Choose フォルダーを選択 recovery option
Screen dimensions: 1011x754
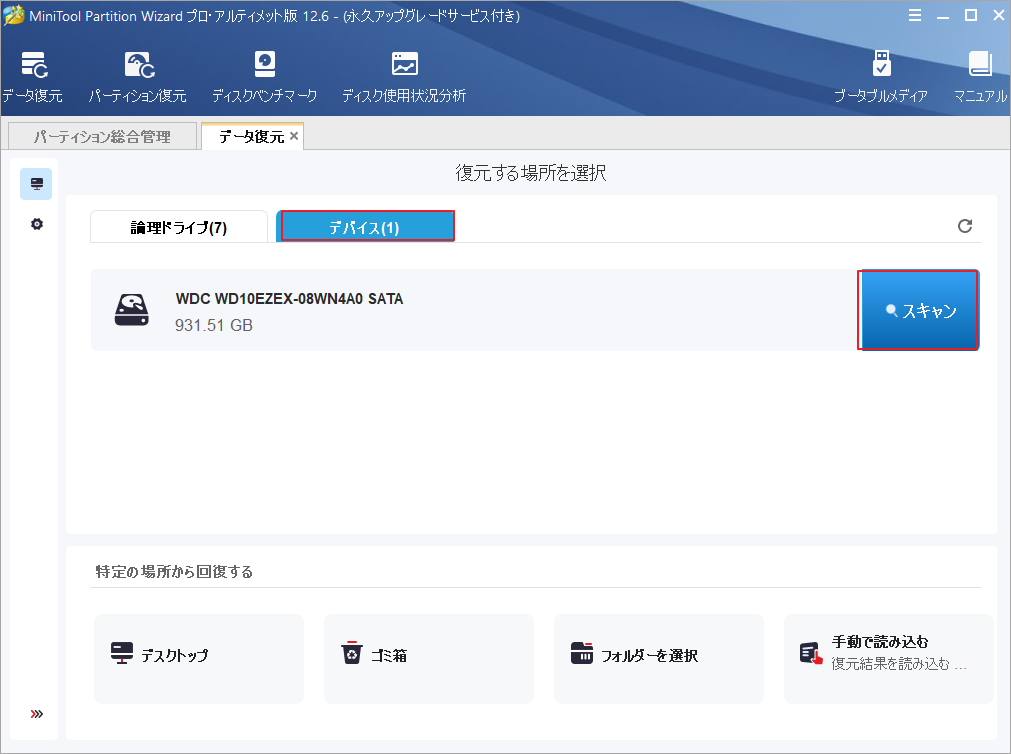point(659,659)
